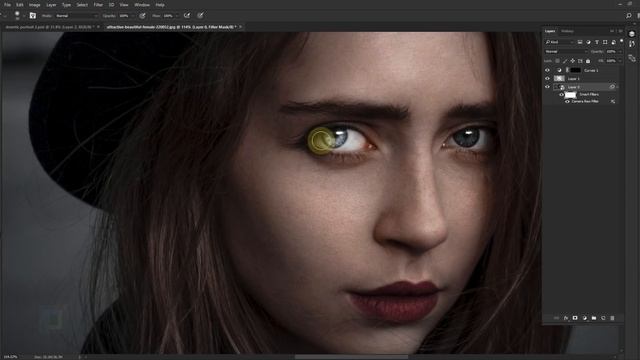Viewport: 640px width, 360px height.
Task: Open the layer blend mode dropdown
Action: tap(566, 52)
